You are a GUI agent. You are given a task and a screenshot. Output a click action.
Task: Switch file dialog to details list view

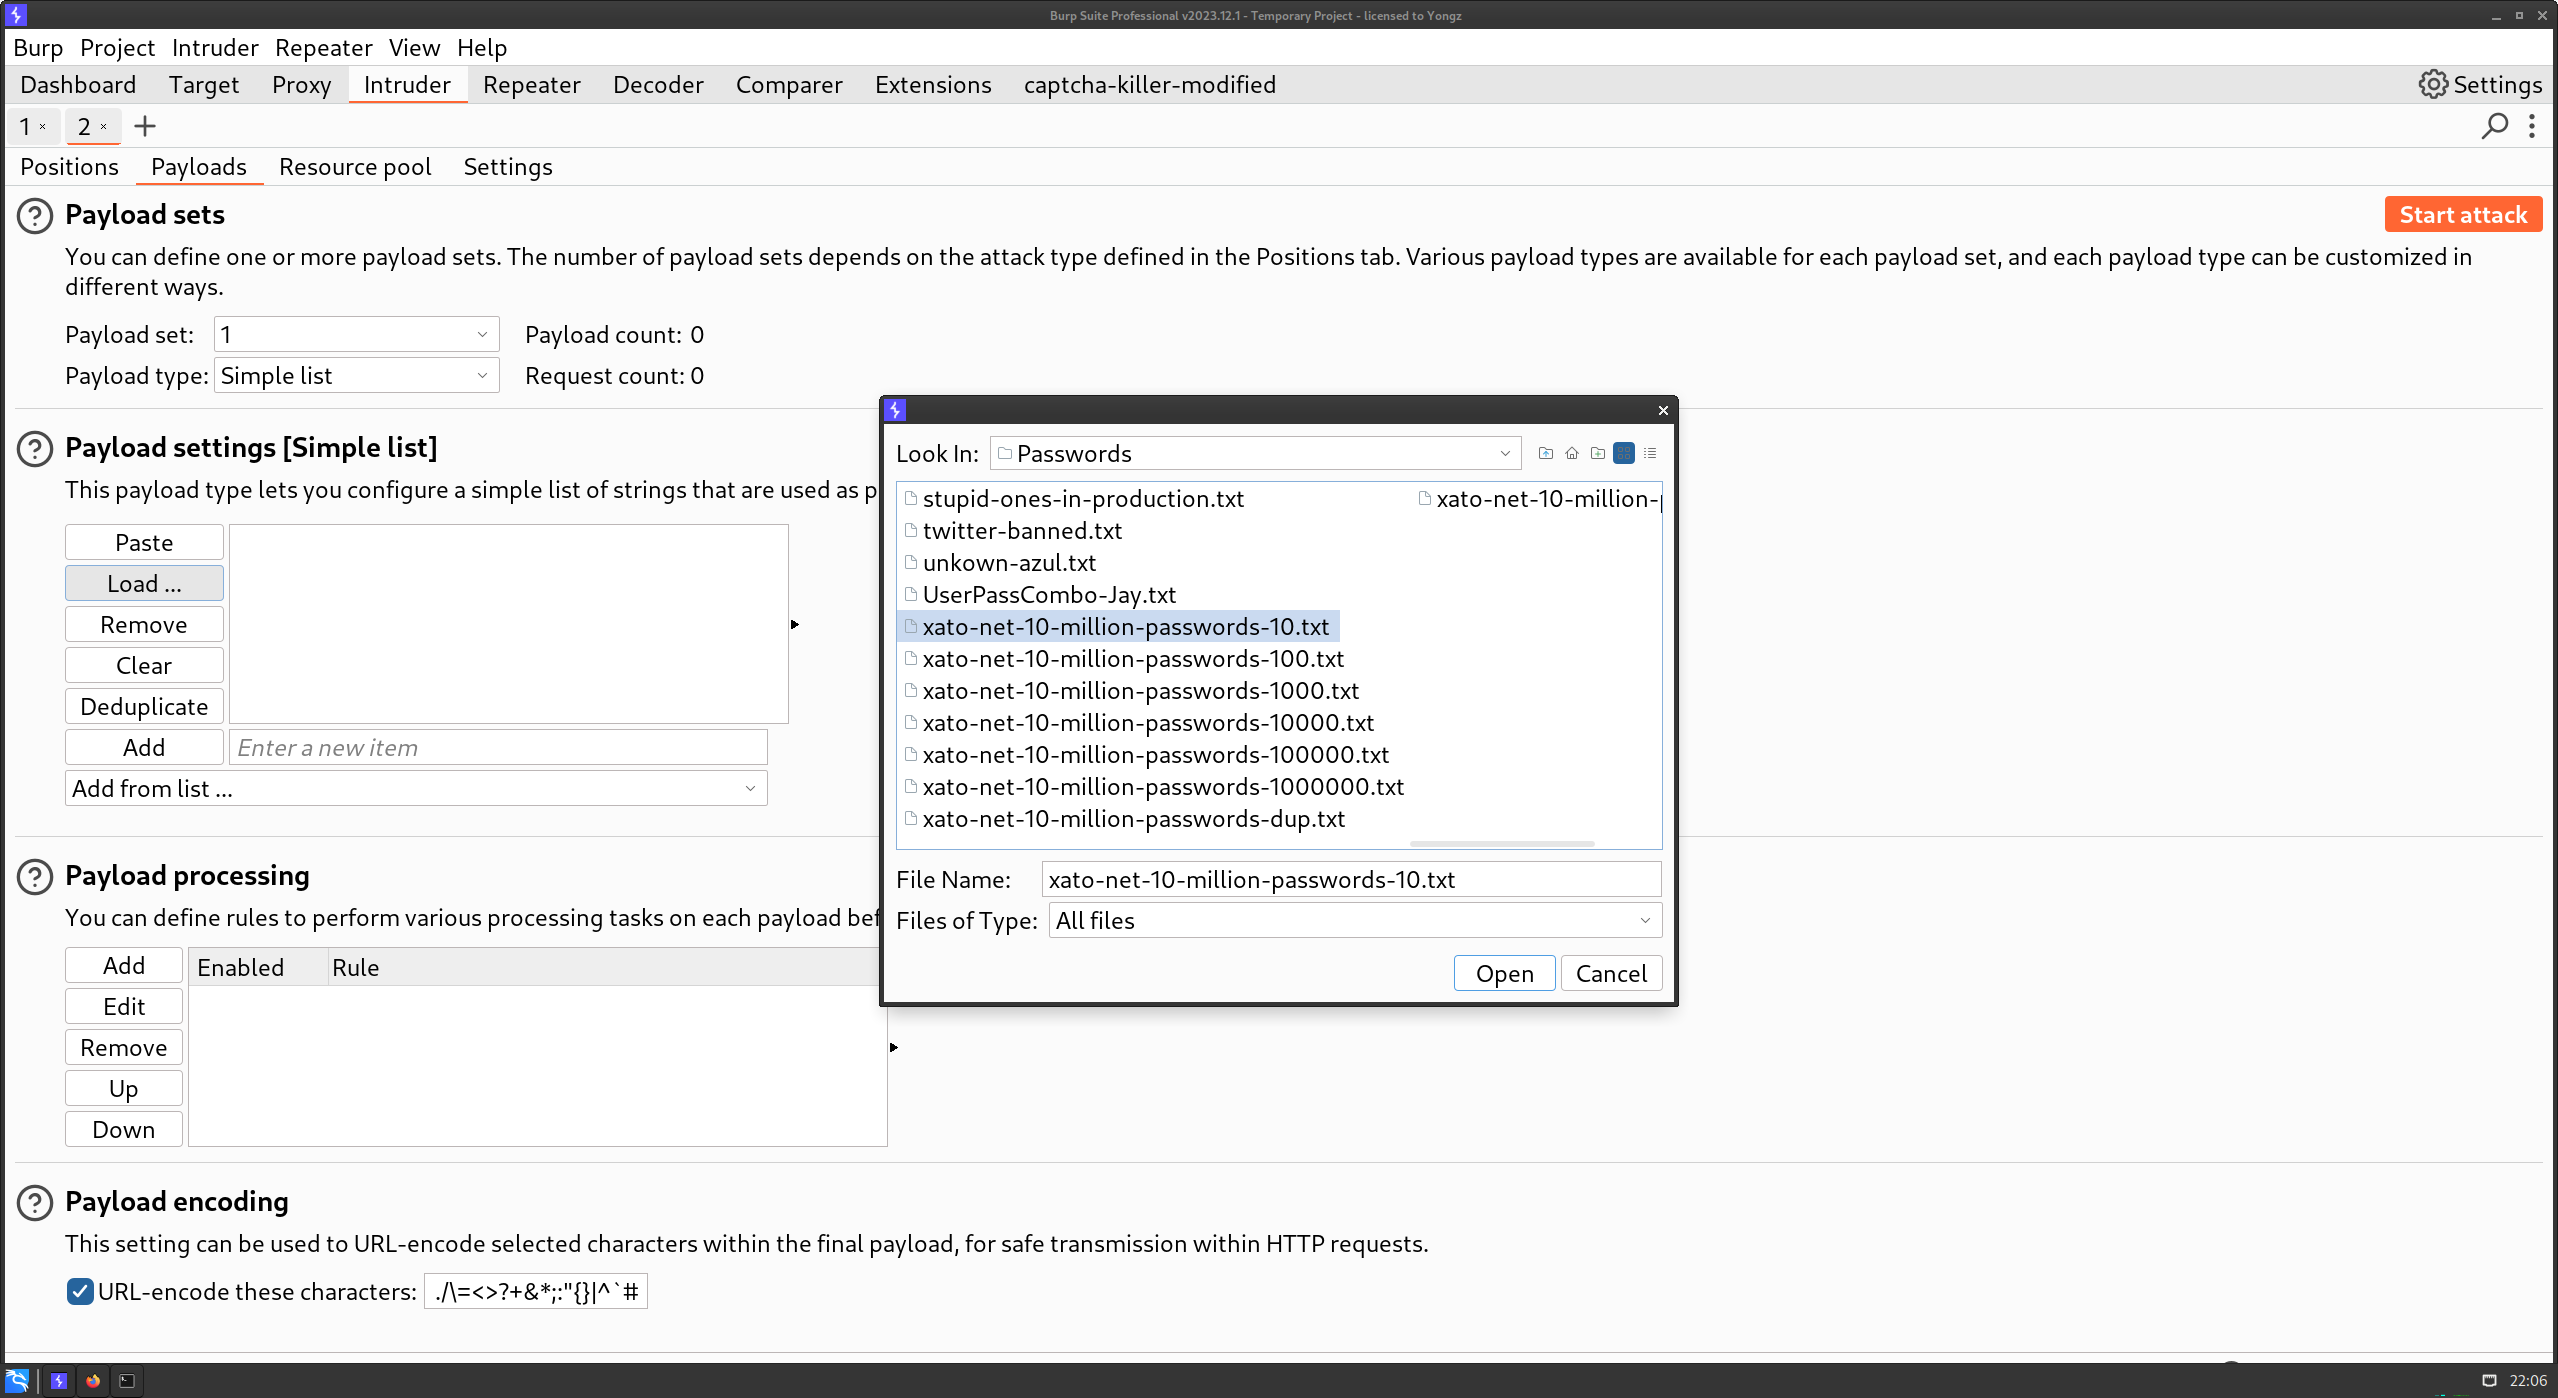[1650, 453]
